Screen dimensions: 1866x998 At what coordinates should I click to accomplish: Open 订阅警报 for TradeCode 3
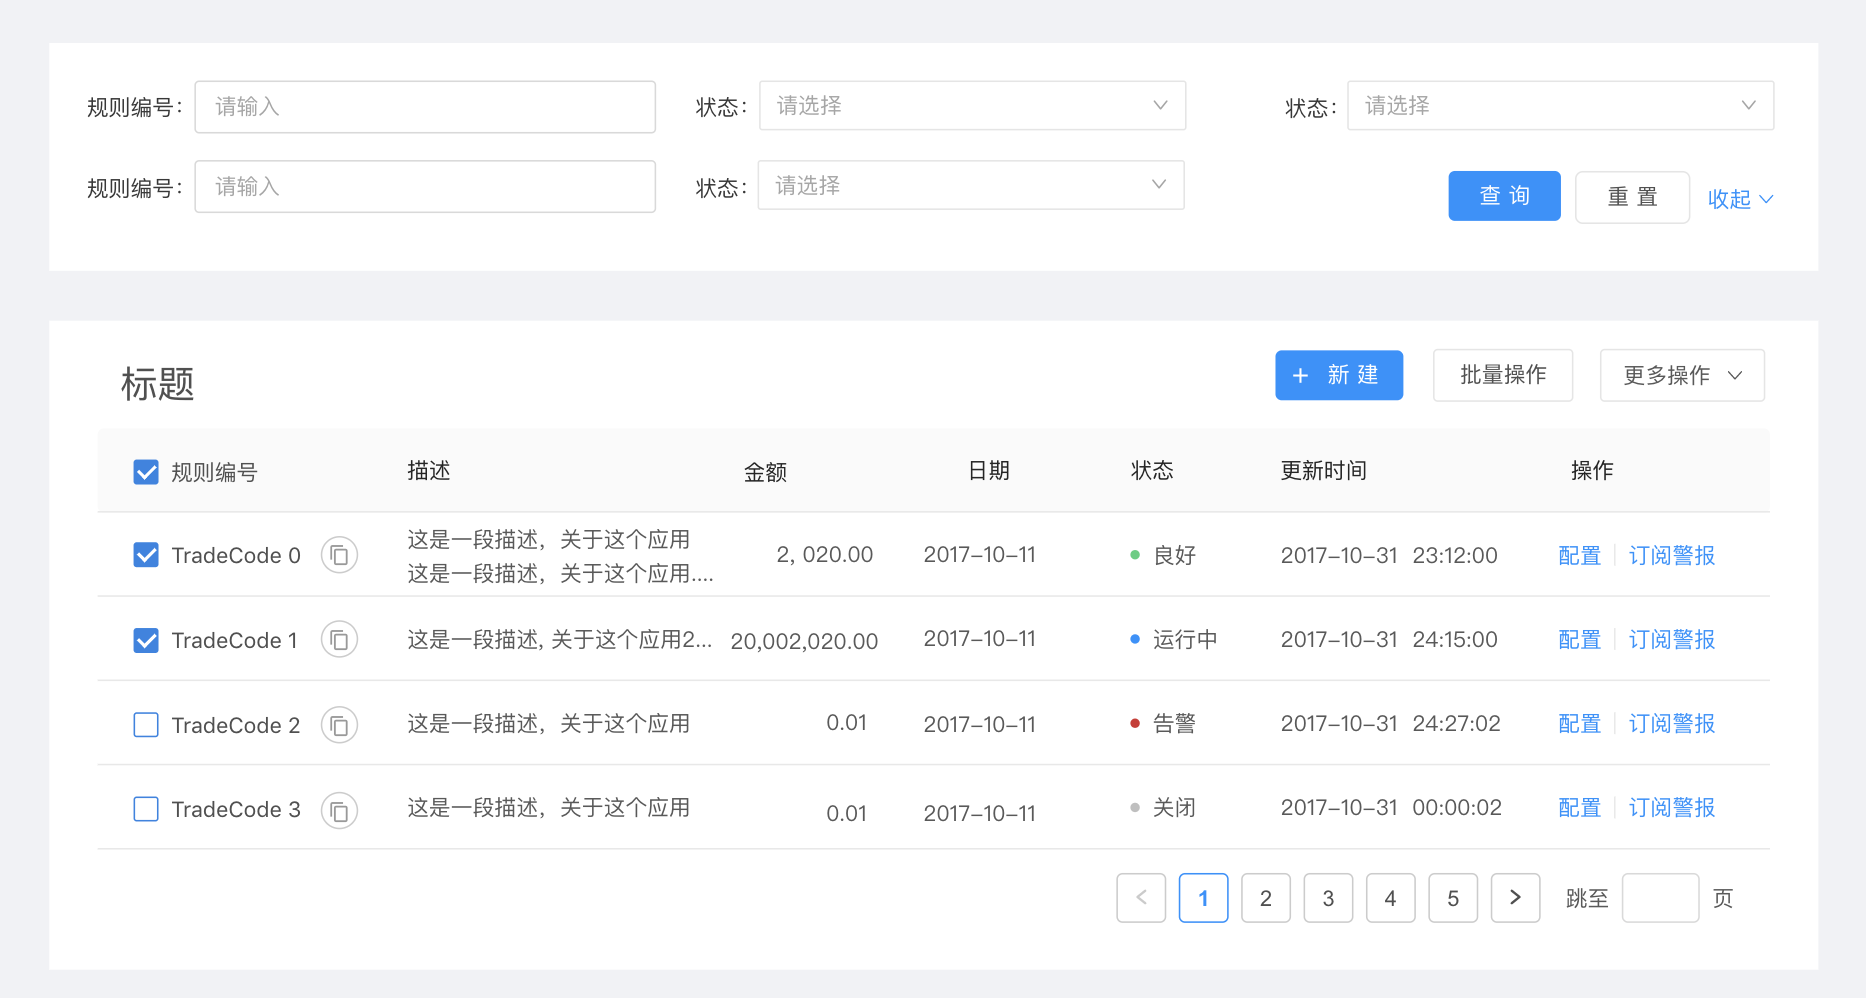1672,807
